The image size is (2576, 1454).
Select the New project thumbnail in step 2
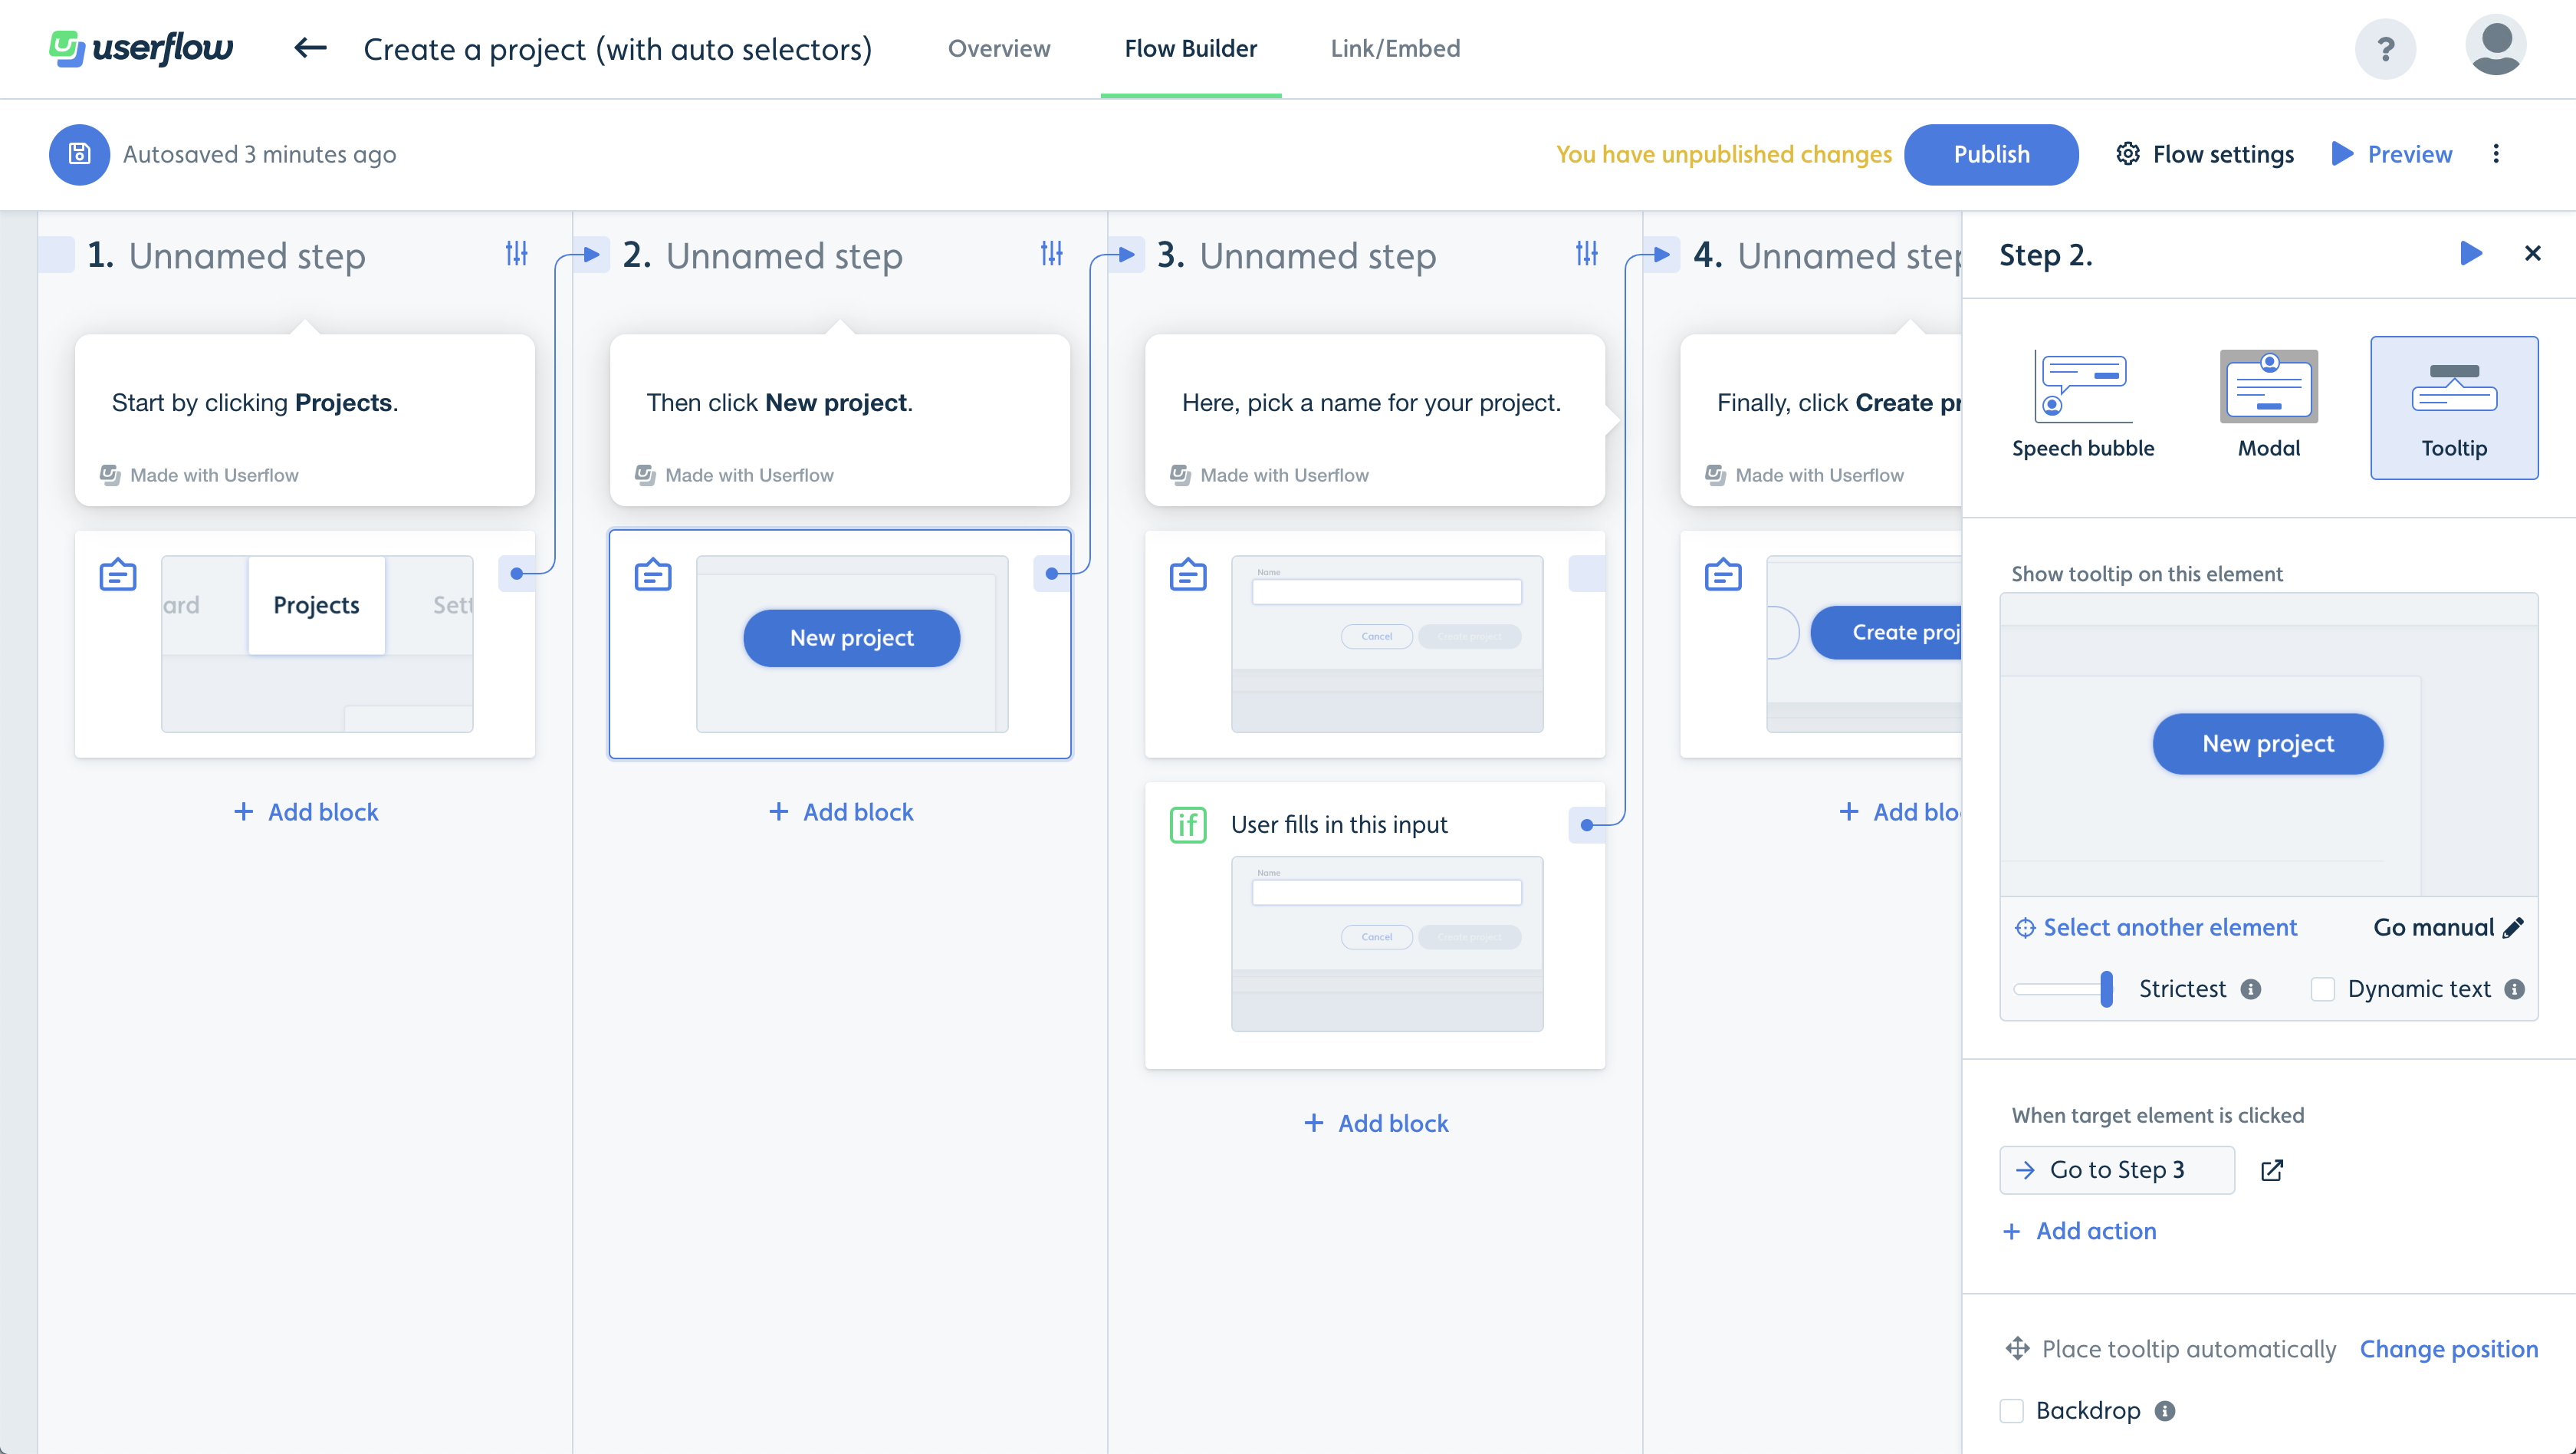pos(852,644)
